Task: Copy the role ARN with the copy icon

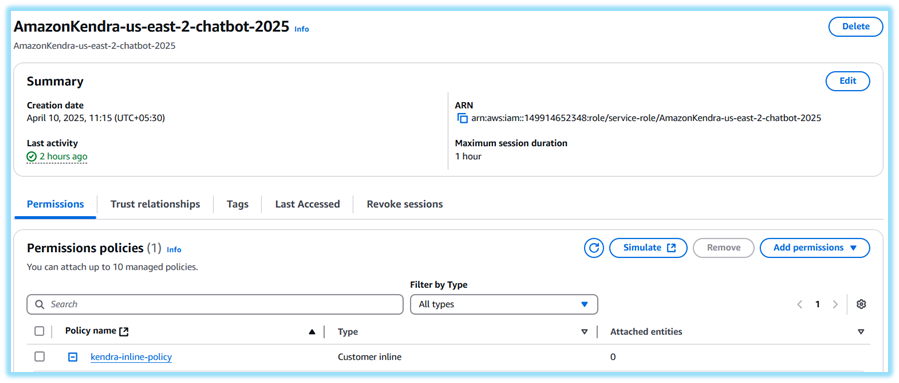Action: tap(462, 118)
